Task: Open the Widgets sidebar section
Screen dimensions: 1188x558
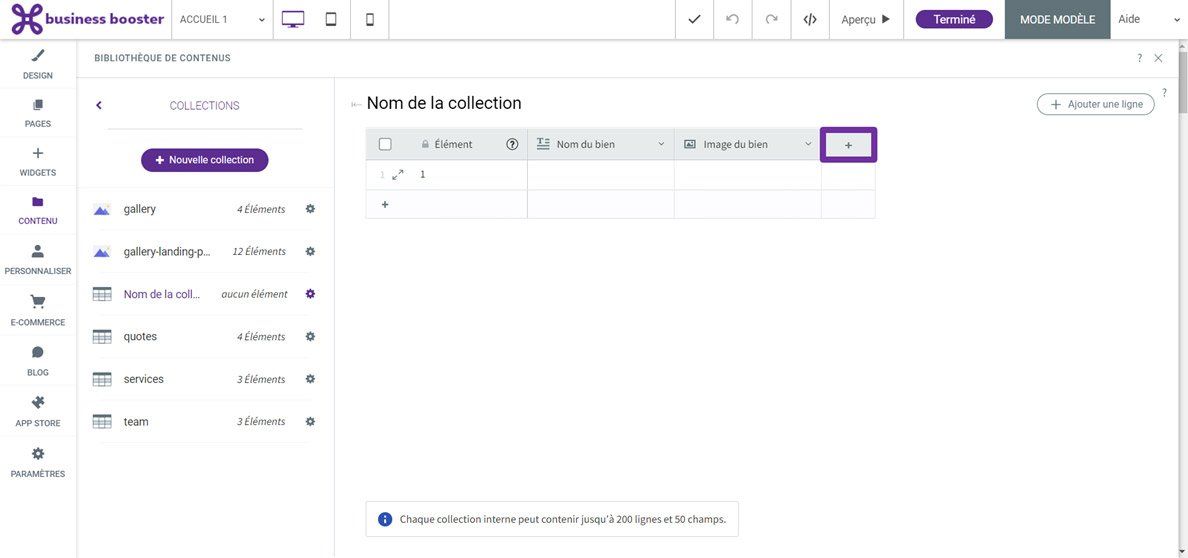Action: coord(38,162)
